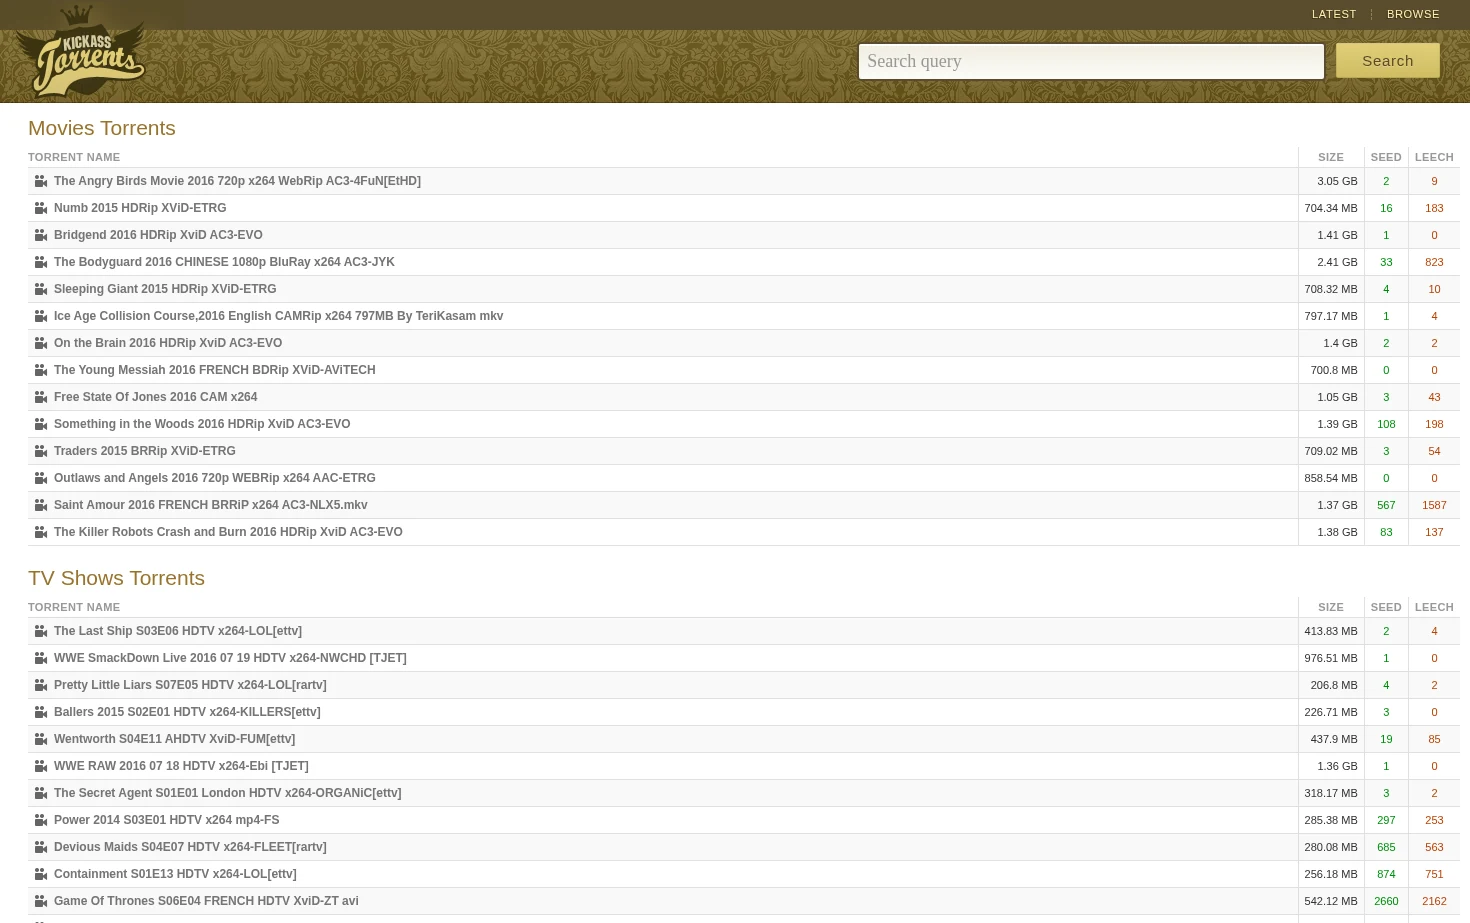Open The Young Messiah 2016 FRENCH torrent
This screenshot has width=1470, height=923.
[215, 370]
